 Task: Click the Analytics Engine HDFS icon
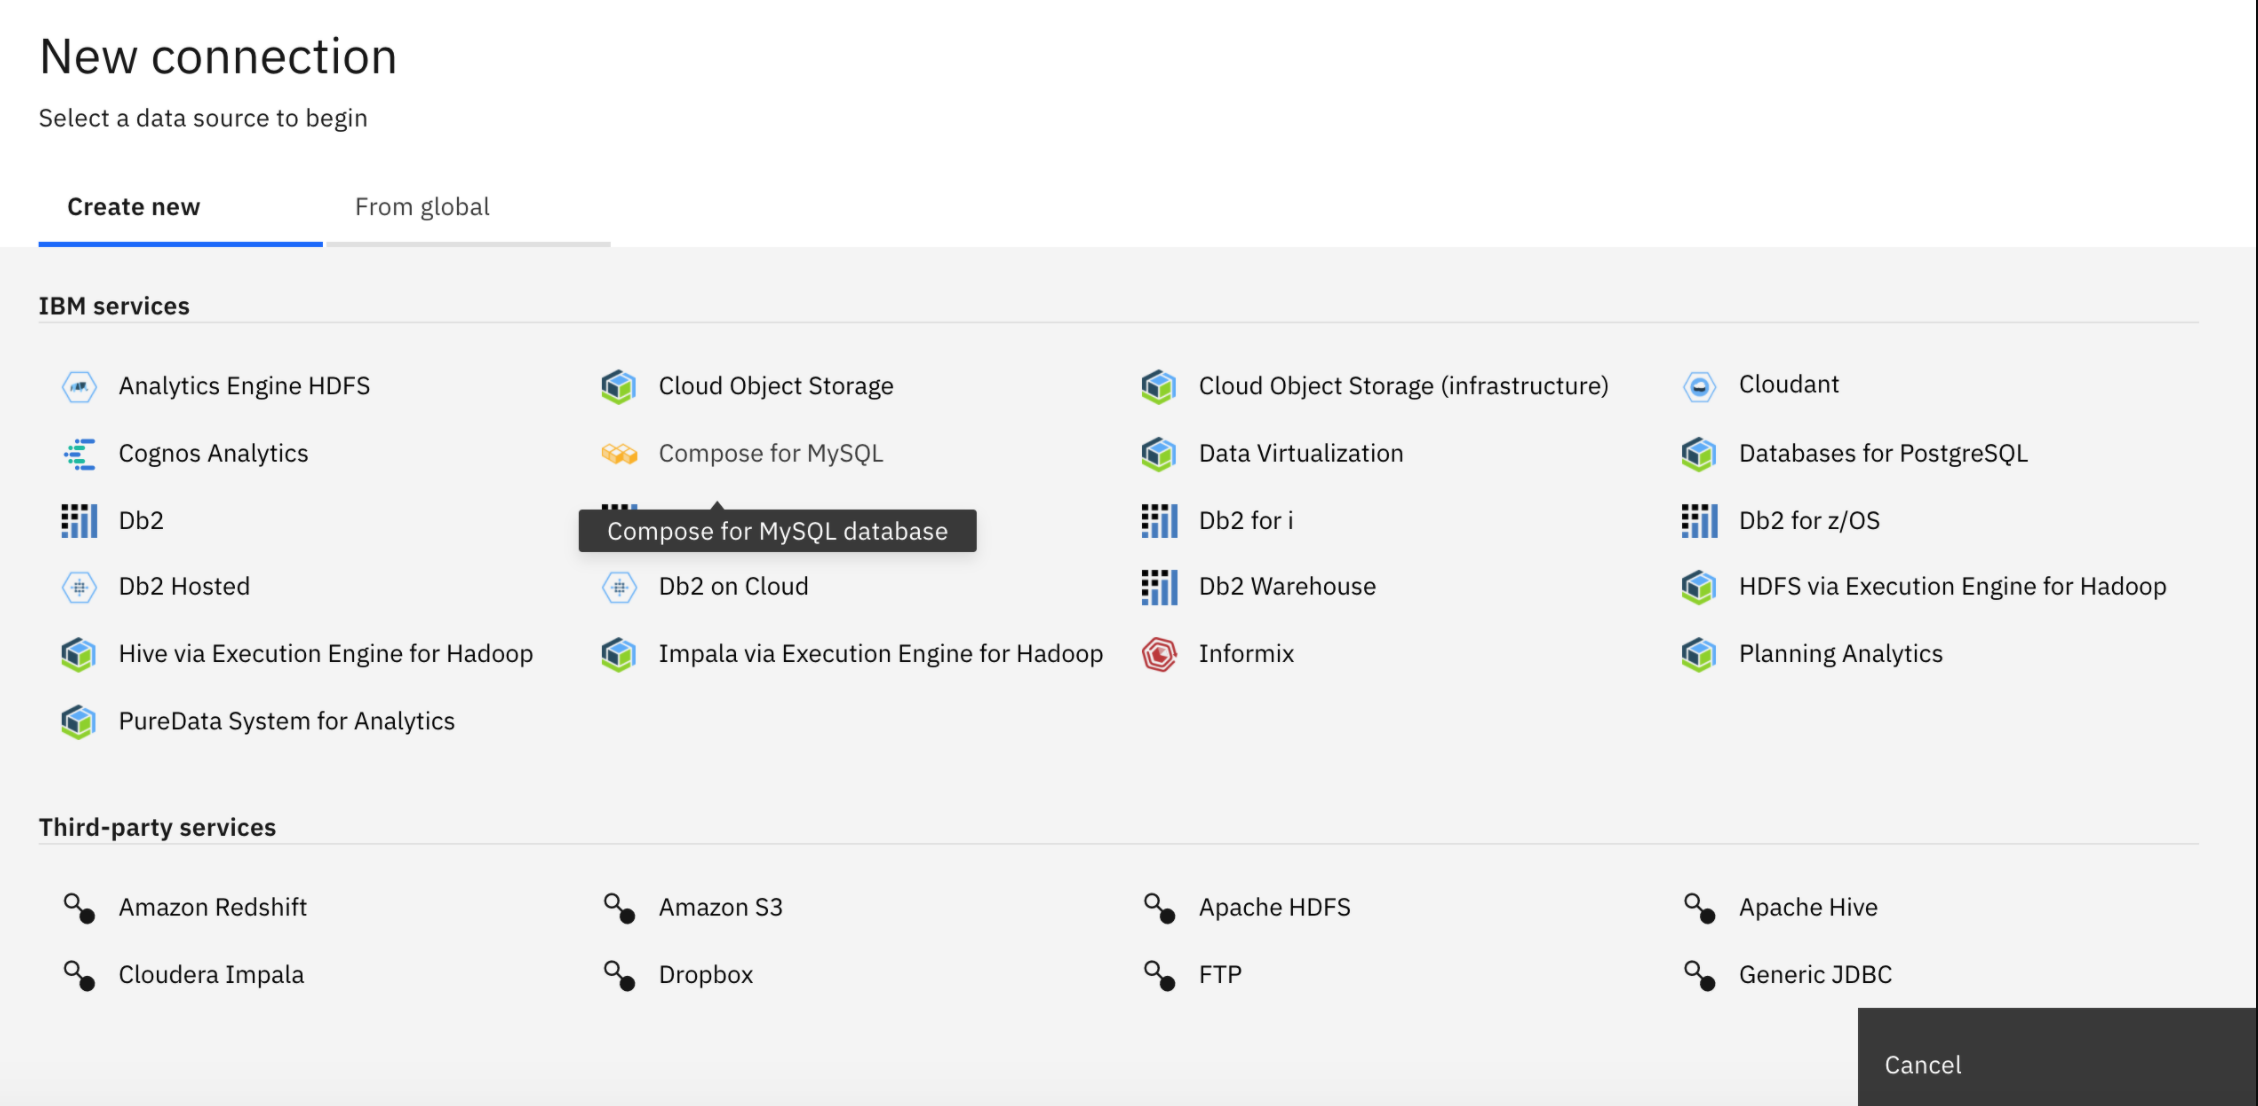pyautogui.click(x=79, y=386)
